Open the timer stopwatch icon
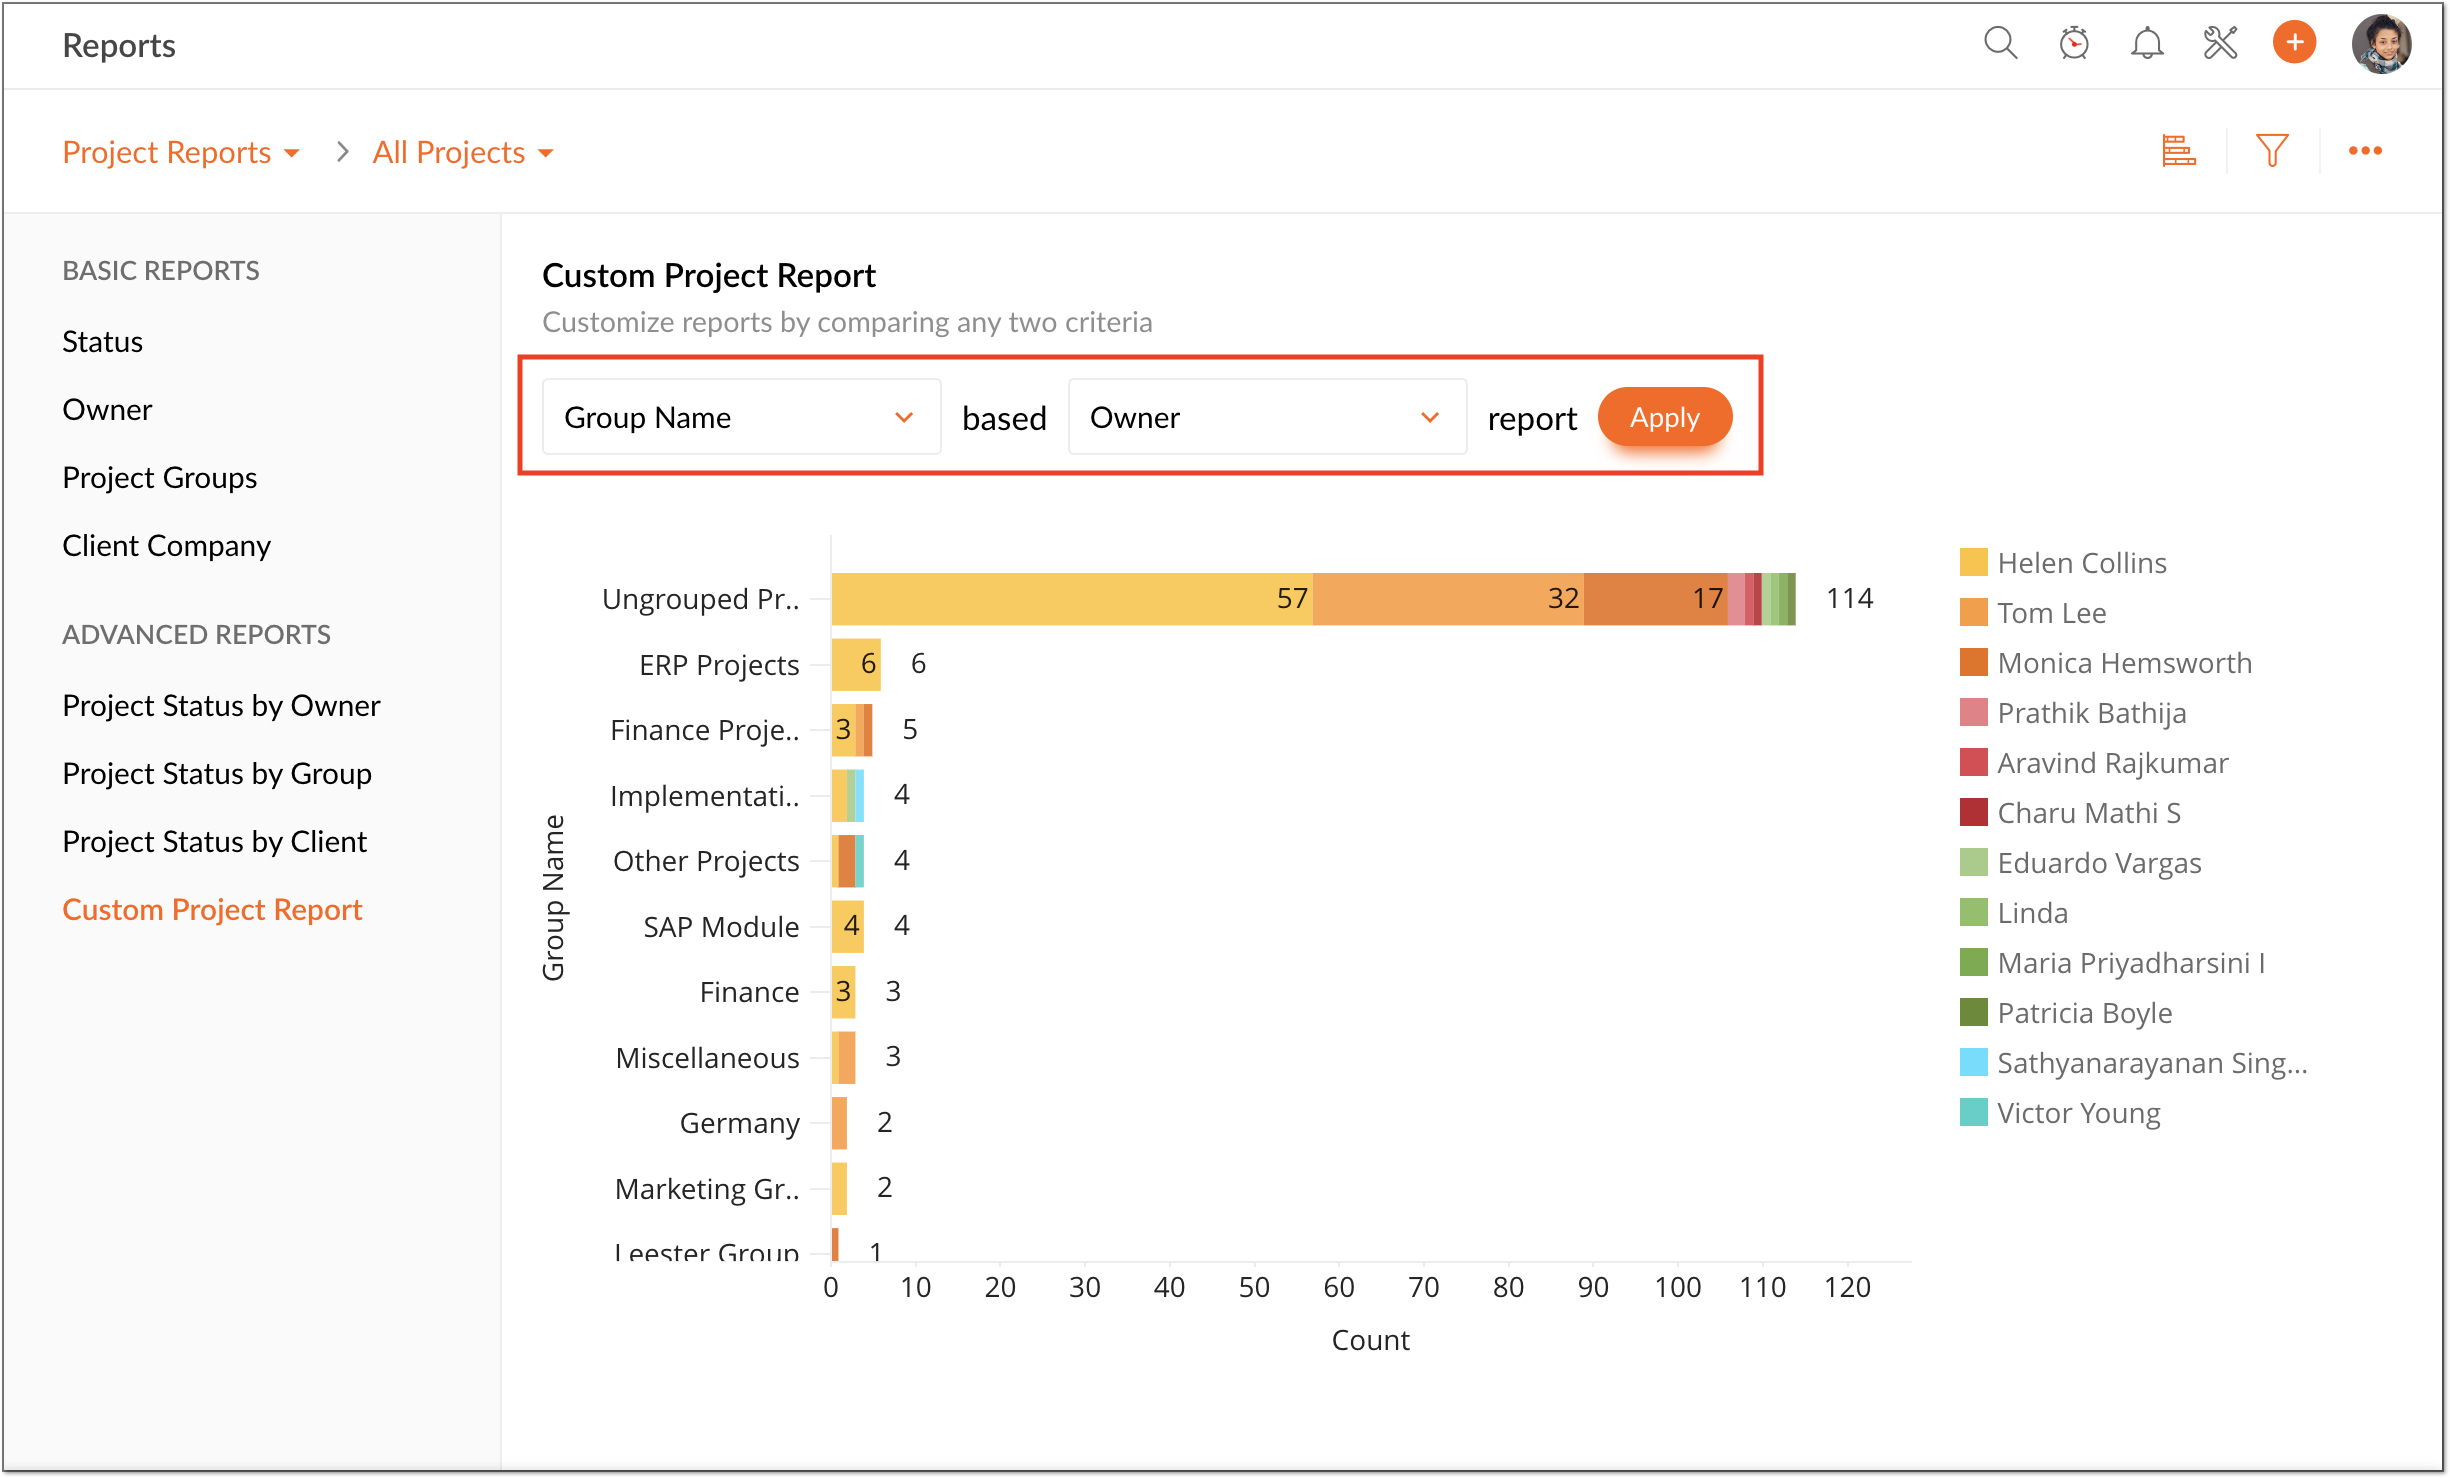The image size is (2450, 1478). click(2074, 44)
